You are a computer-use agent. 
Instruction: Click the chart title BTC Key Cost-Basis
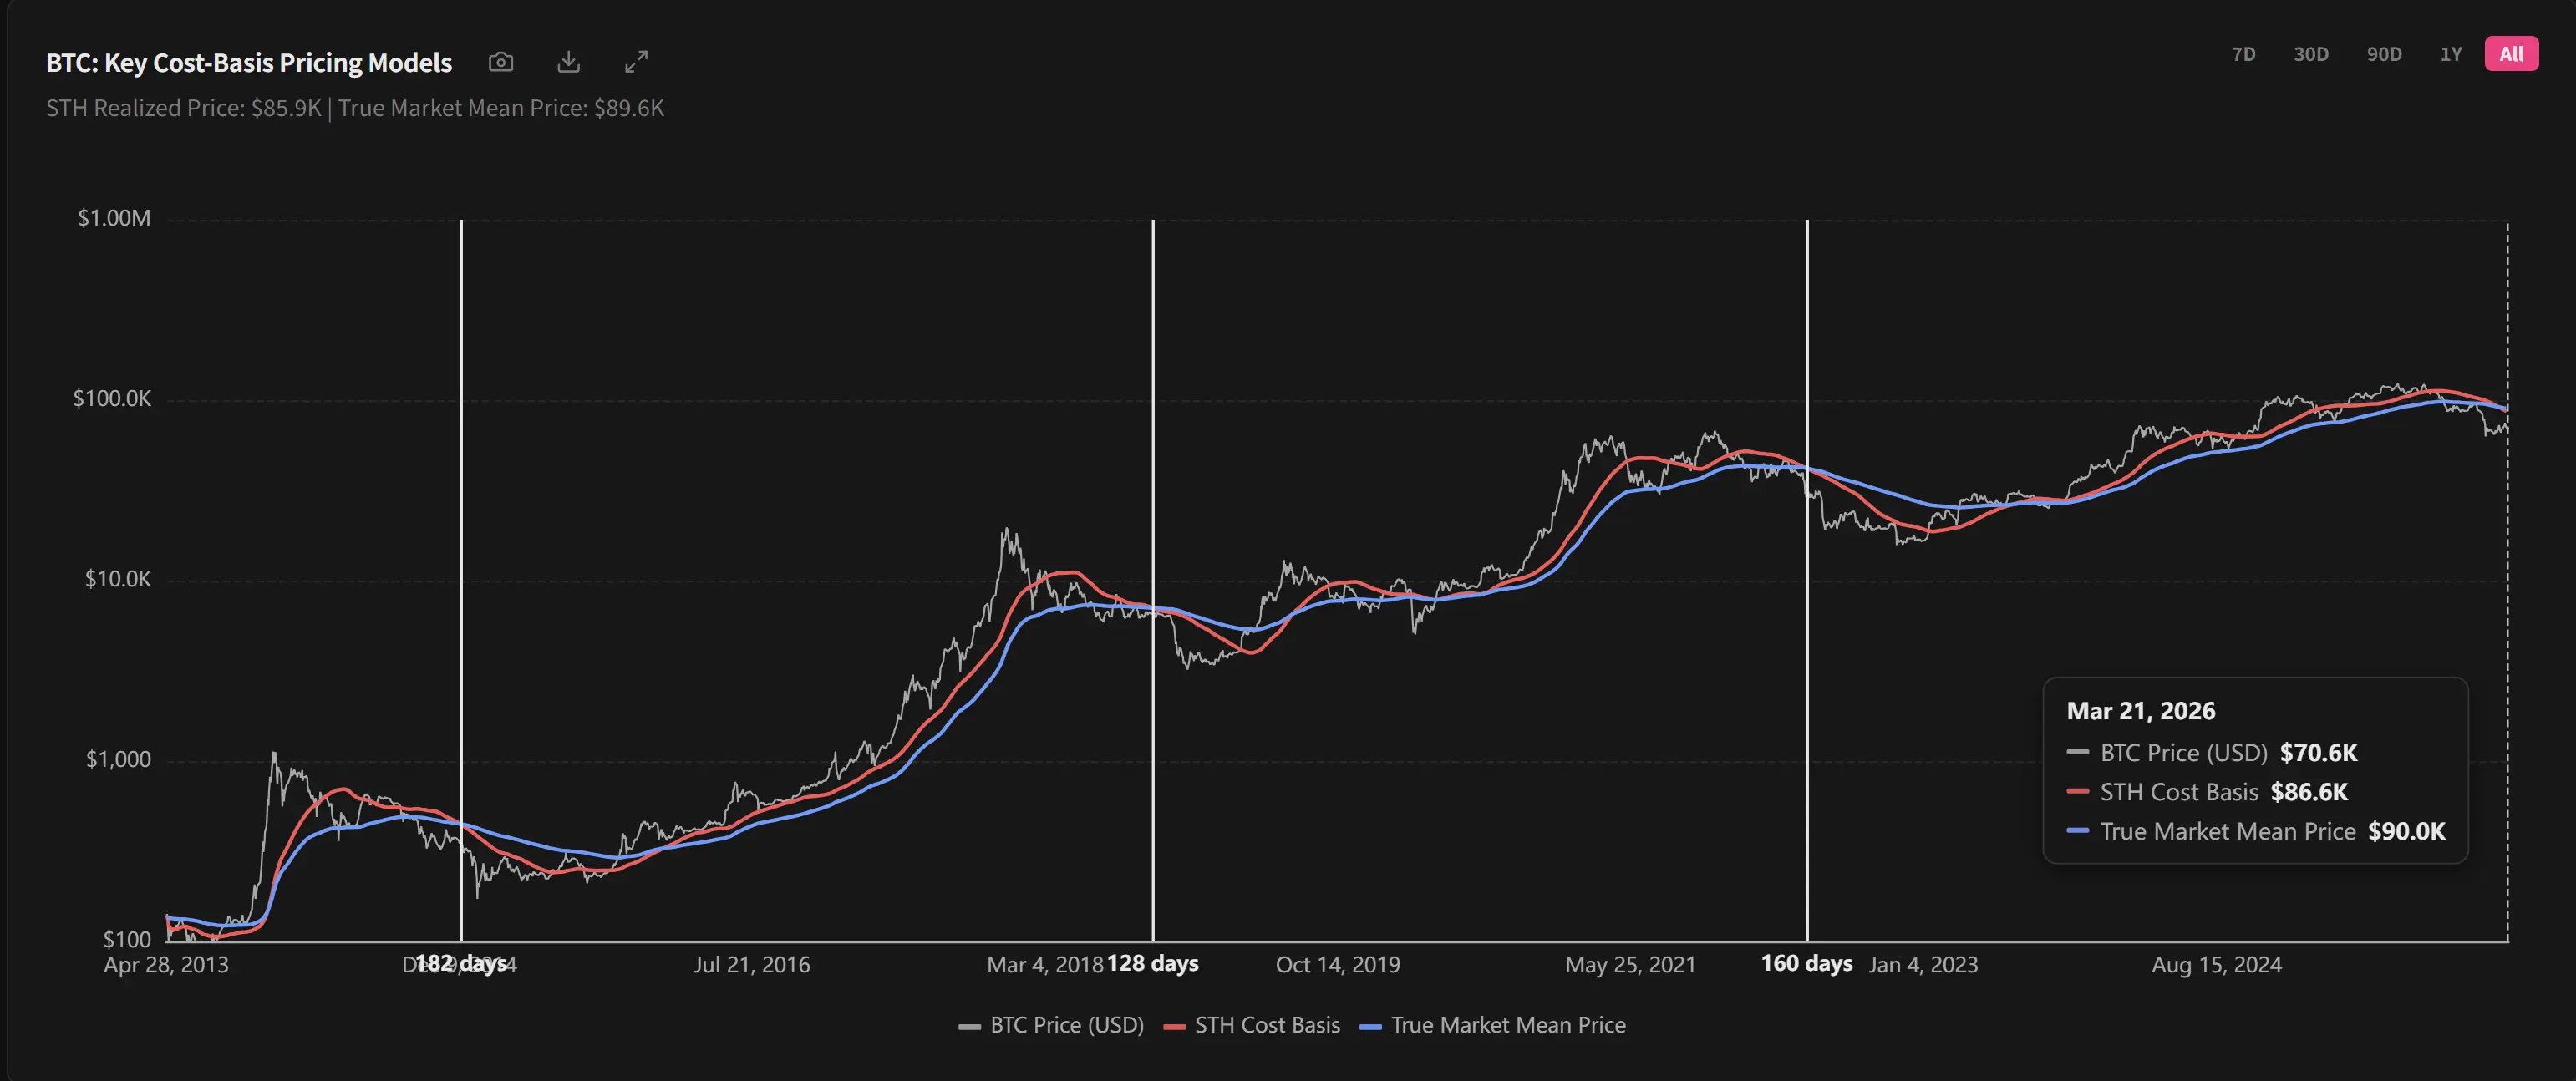(x=249, y=63)
